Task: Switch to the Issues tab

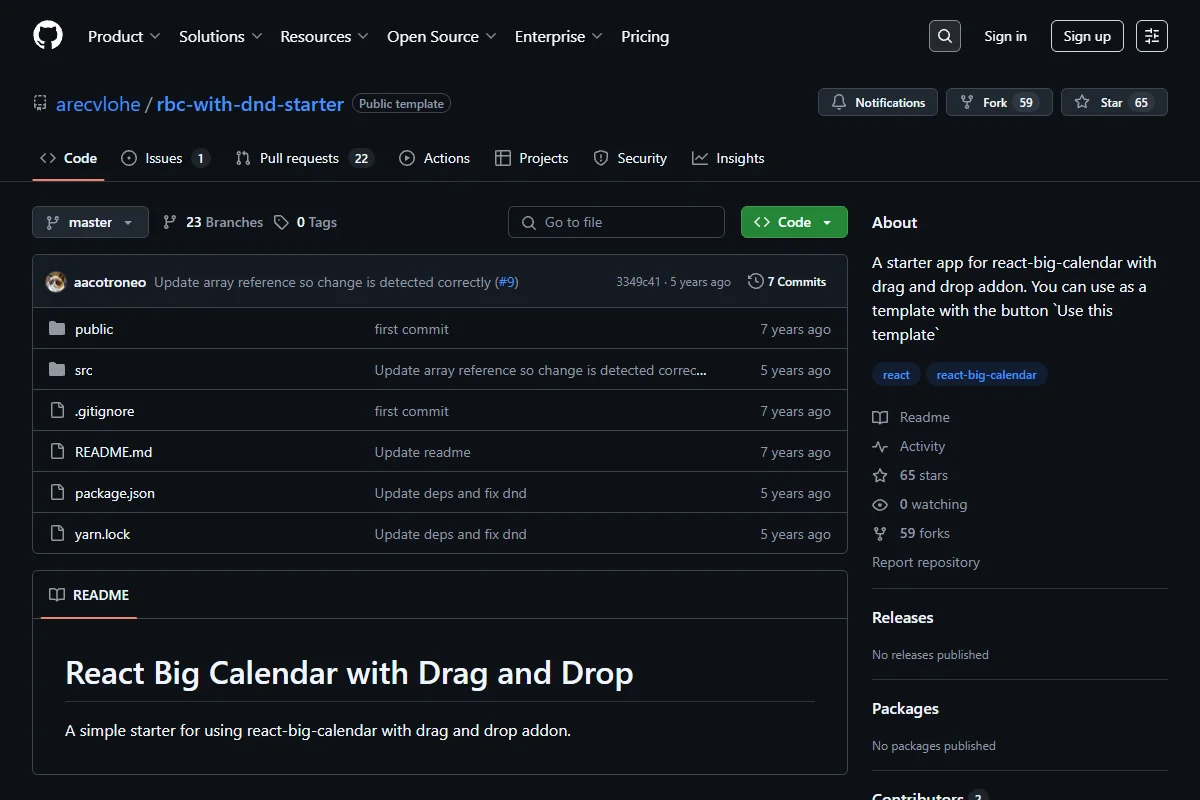Action: coord(165,158)
